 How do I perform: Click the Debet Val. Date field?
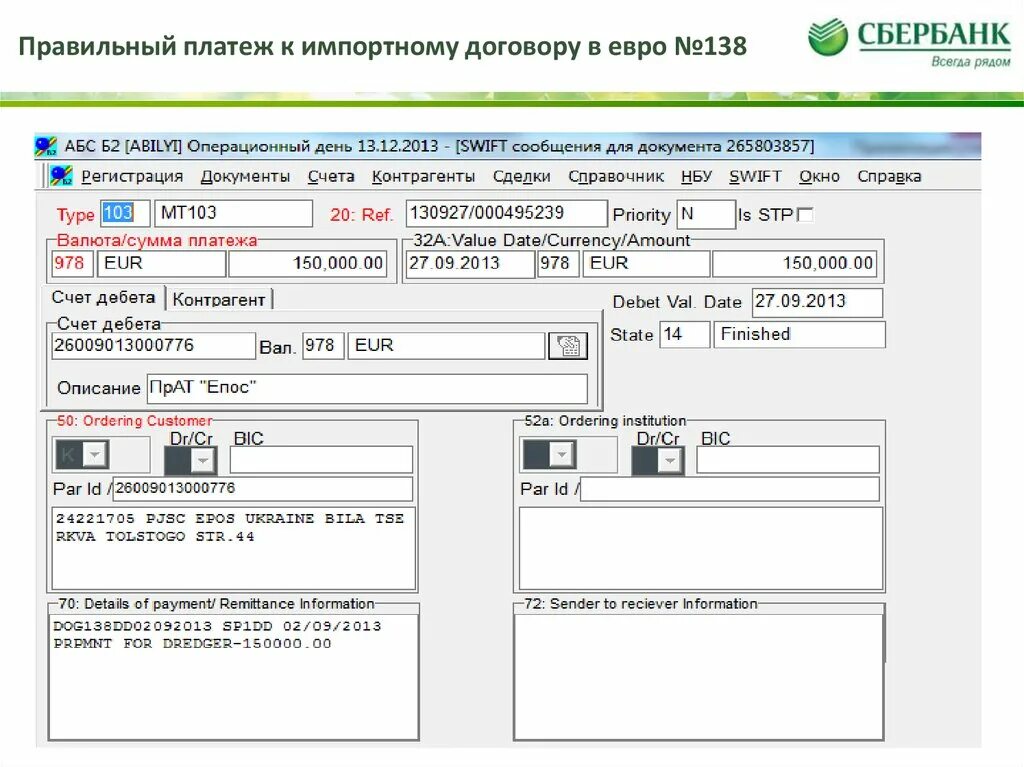pos(817,302)
